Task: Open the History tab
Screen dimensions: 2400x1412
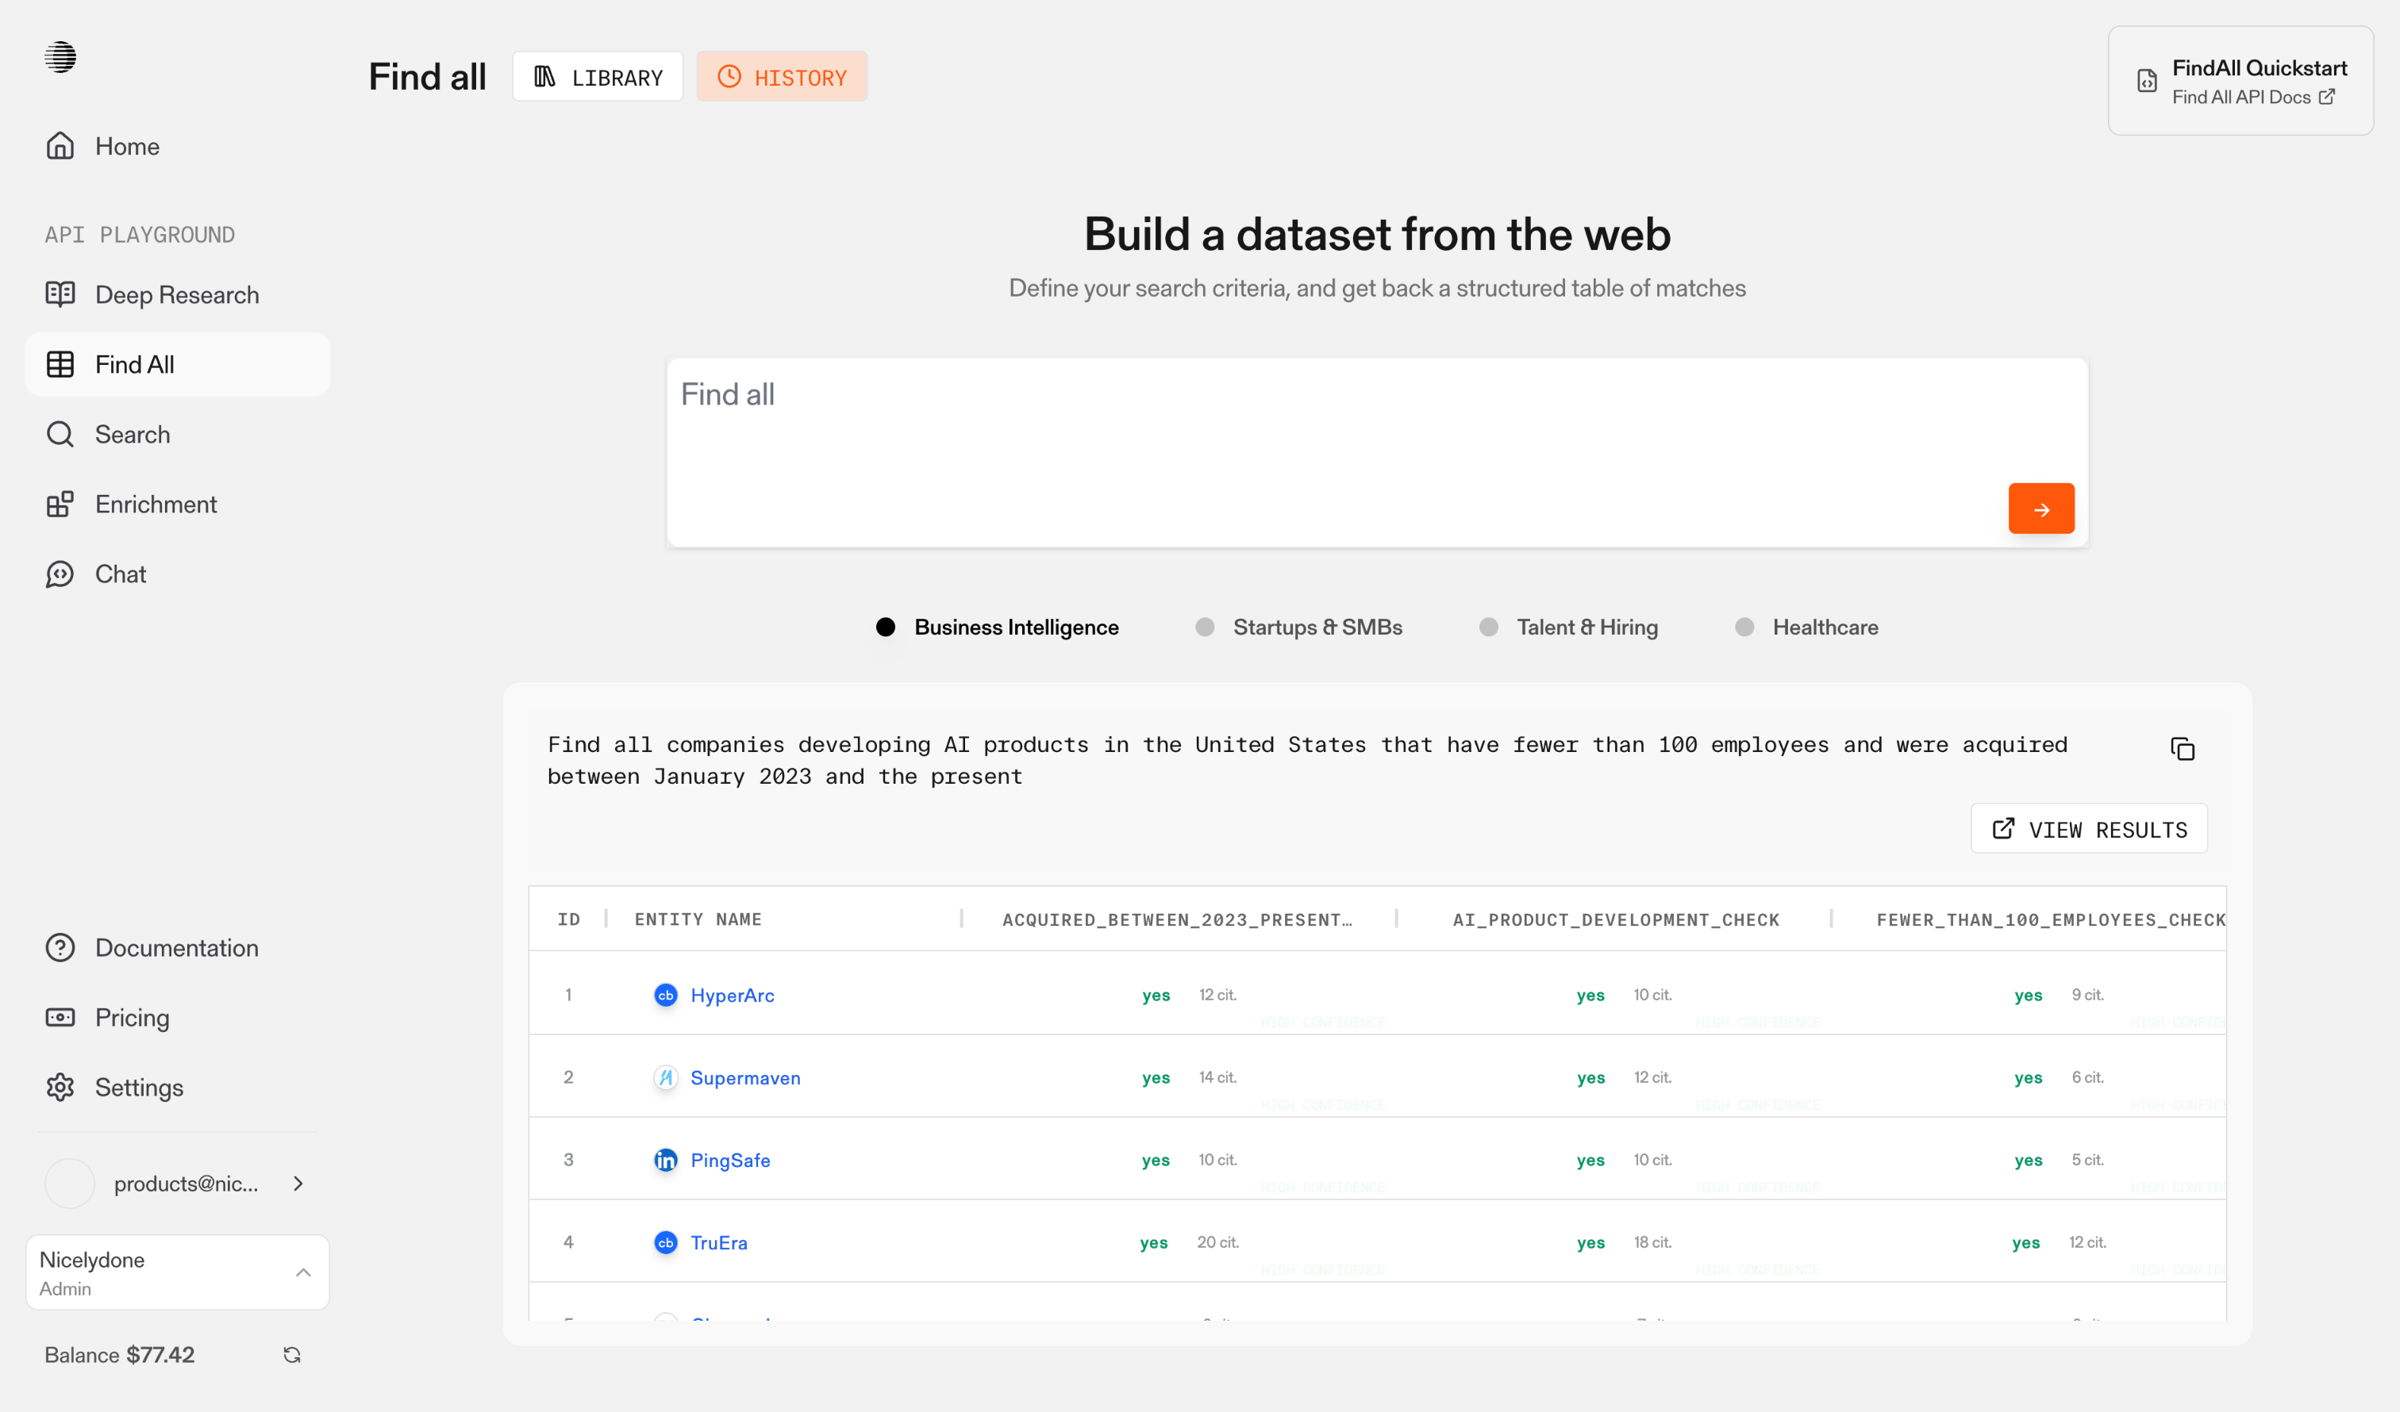Action: [x=782, y=77]
